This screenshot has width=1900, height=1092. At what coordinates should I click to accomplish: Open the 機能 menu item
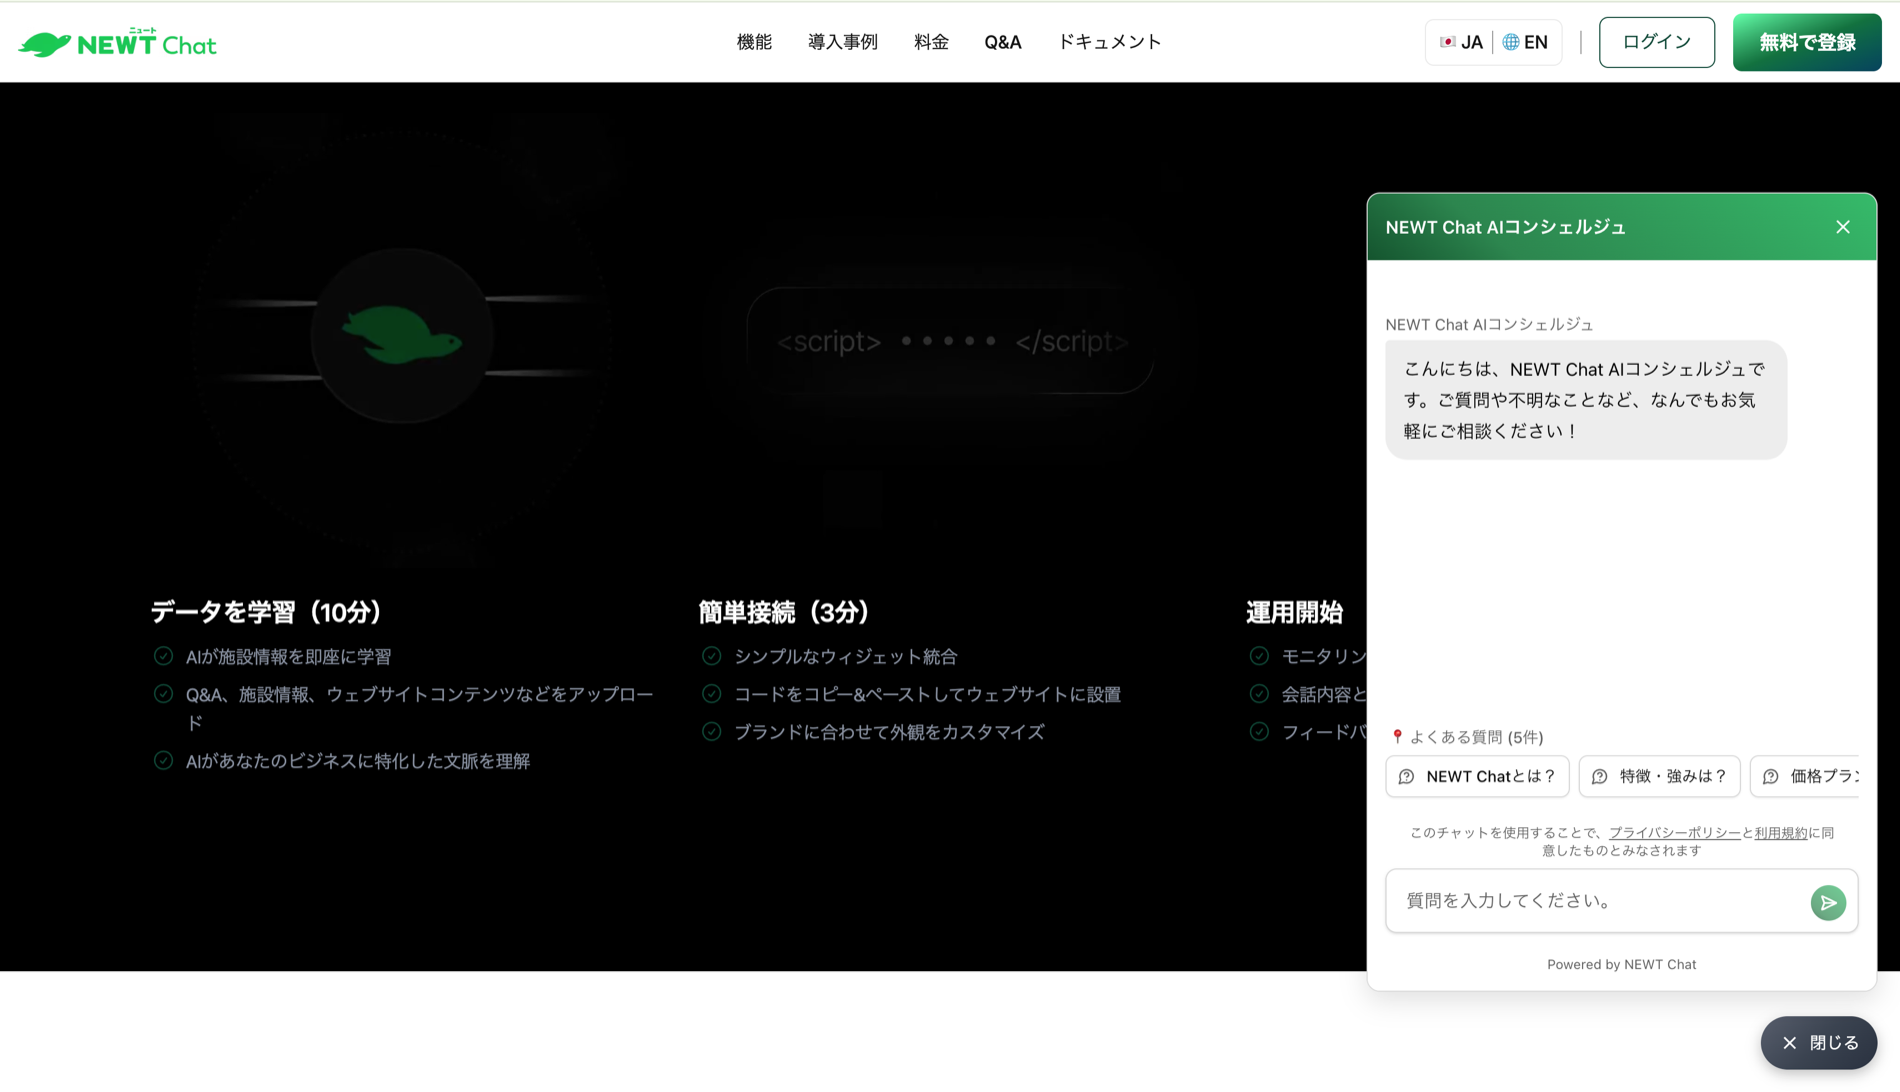754,41
